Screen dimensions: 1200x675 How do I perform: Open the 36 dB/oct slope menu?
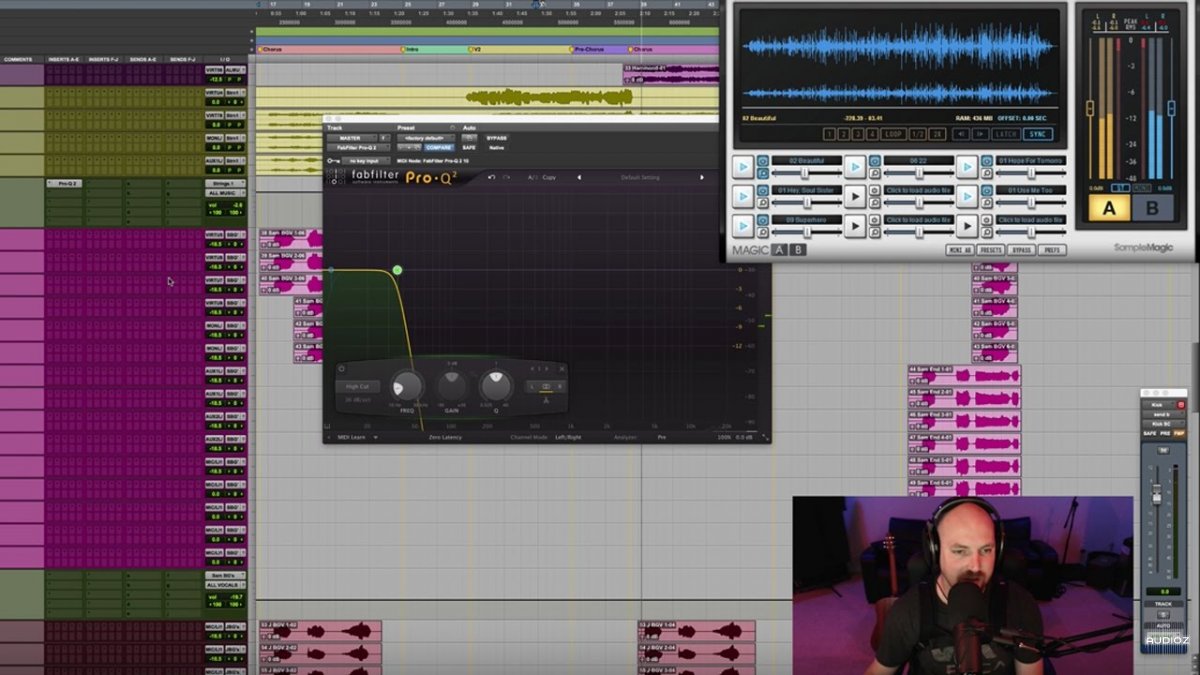(x=357, y=399)
